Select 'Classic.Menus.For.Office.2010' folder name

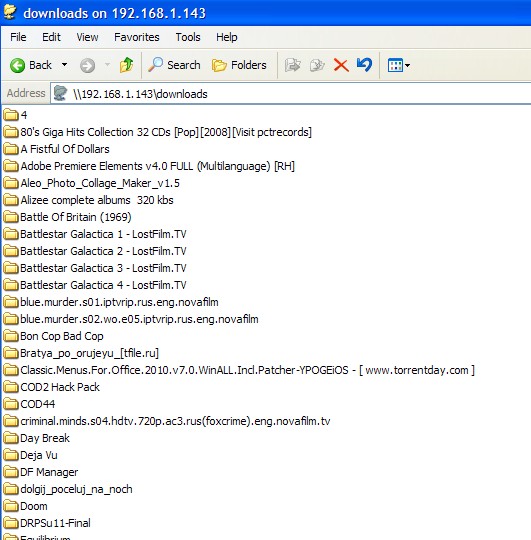tap(247, 370)
